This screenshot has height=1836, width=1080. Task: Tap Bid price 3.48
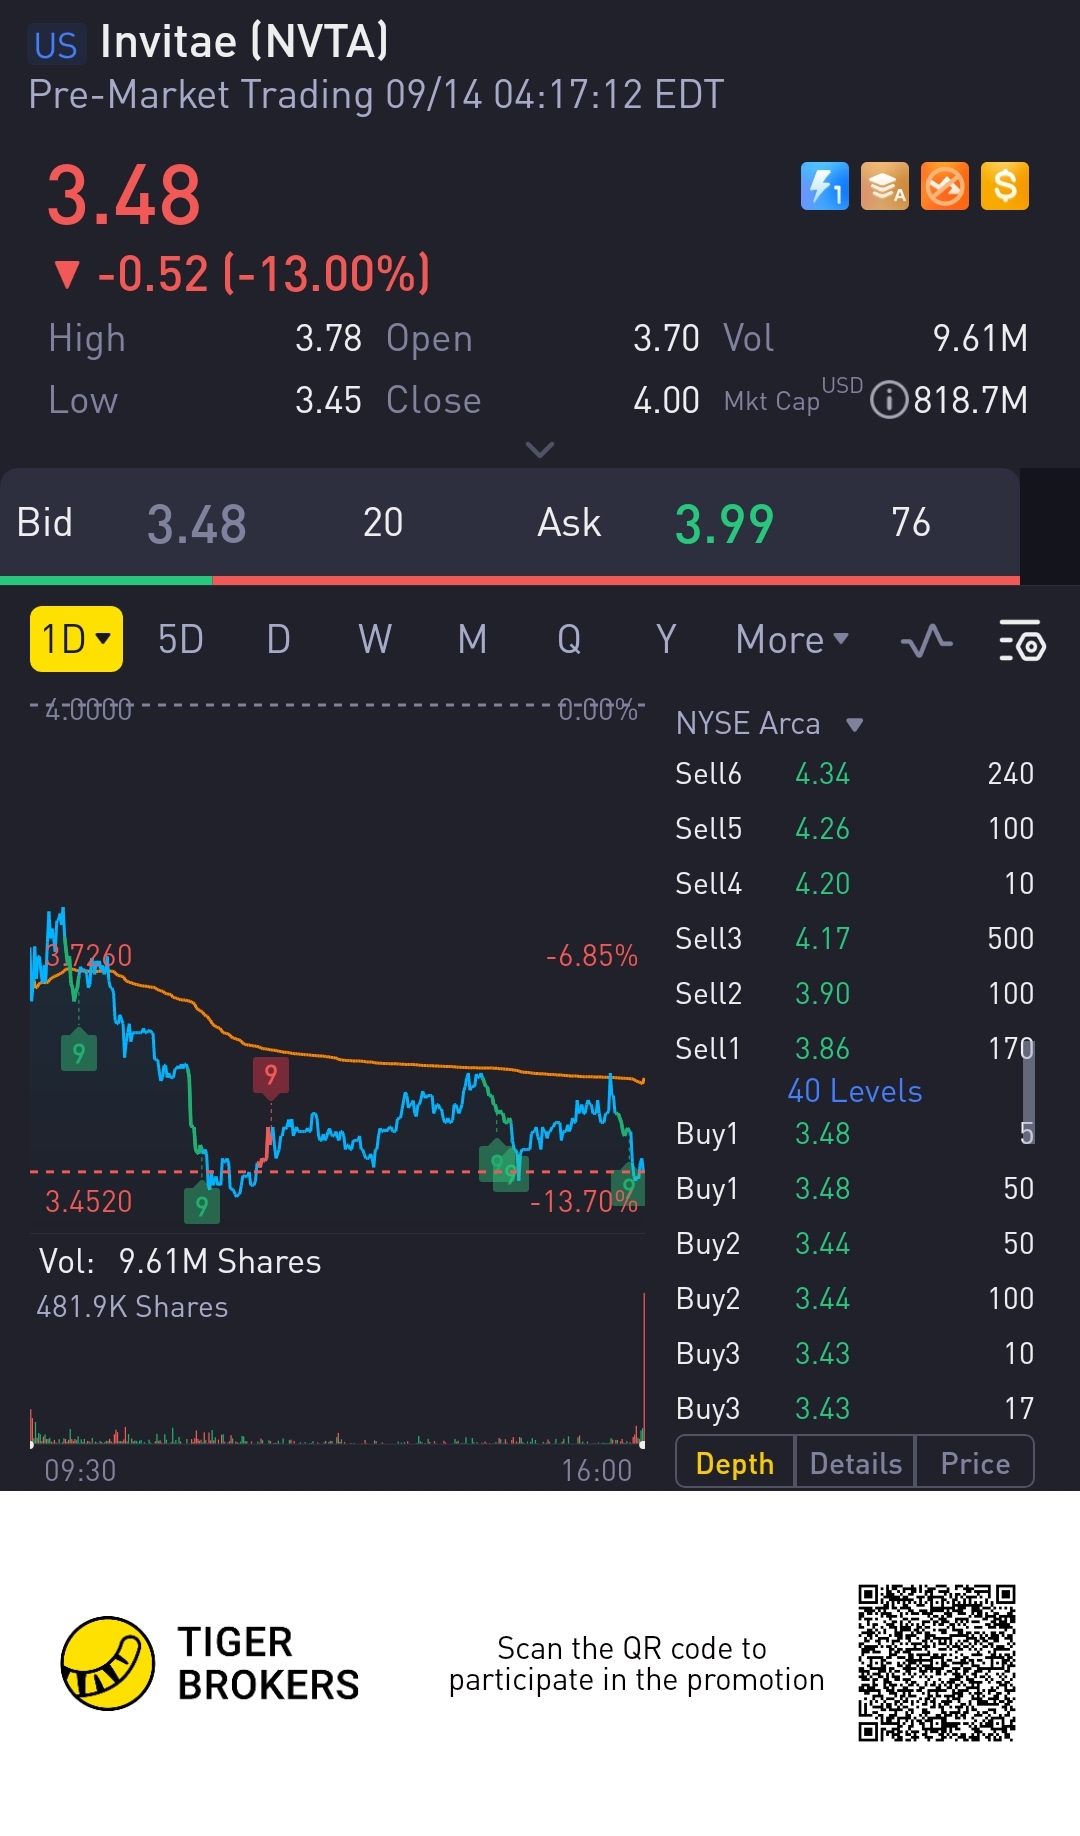(197, 524)
